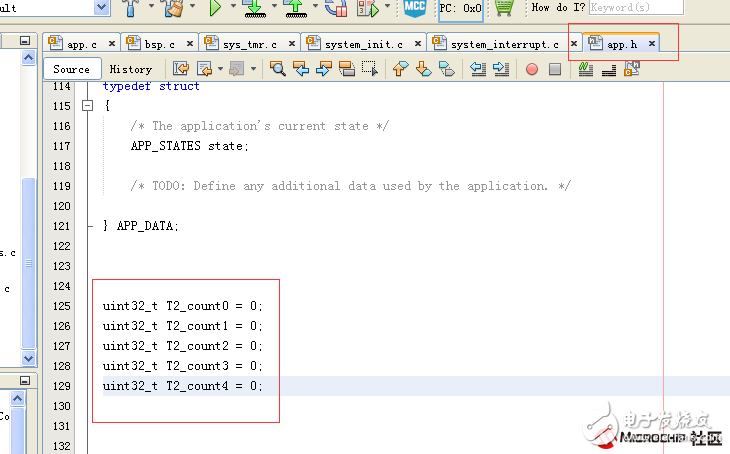Toggle the rectangular selection icon
Screen dimensions: 730x454
(x=369, y=69)
